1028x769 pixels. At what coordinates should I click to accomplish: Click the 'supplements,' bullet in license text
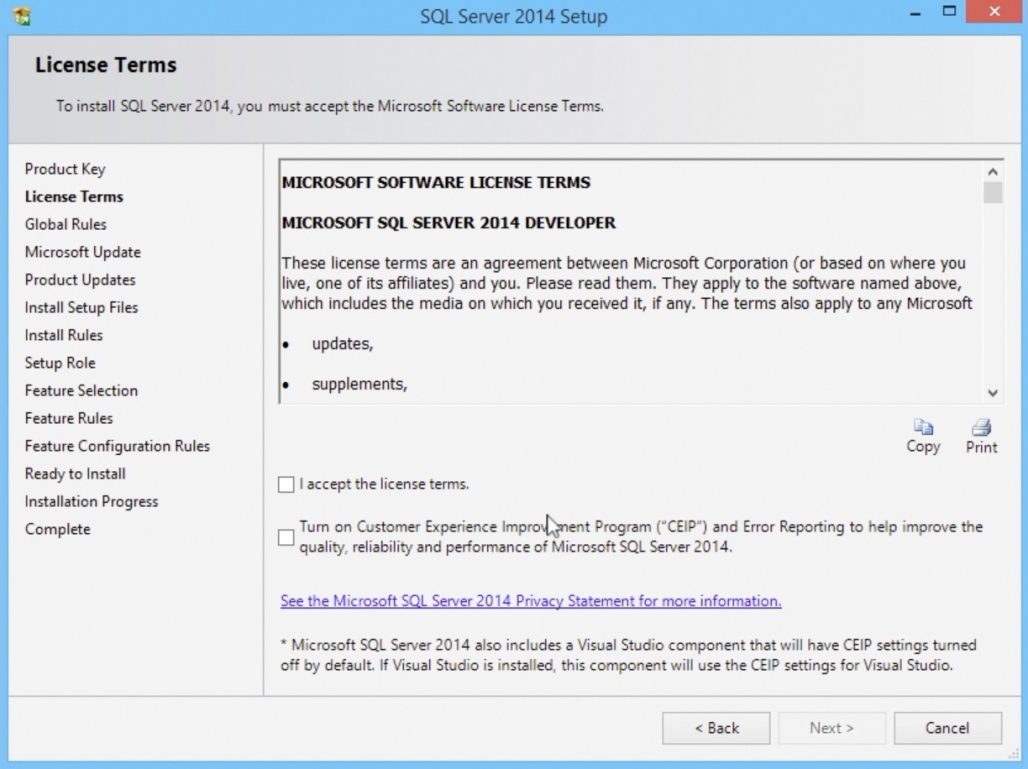359,384
